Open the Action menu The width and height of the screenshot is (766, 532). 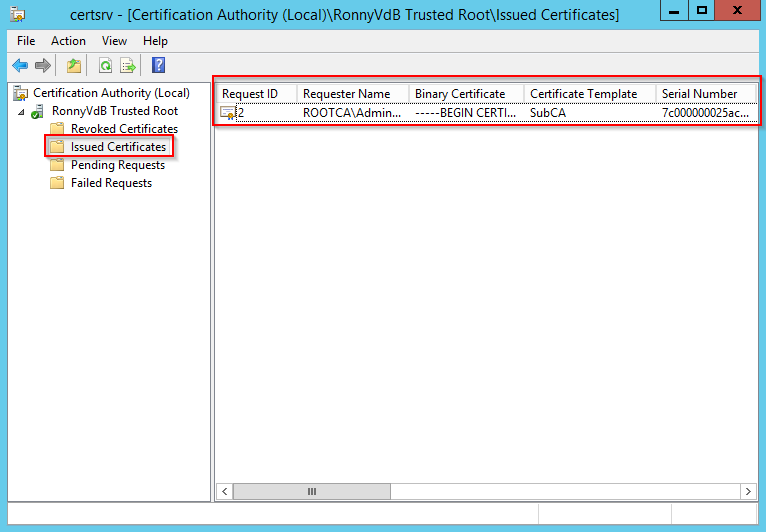68,41
